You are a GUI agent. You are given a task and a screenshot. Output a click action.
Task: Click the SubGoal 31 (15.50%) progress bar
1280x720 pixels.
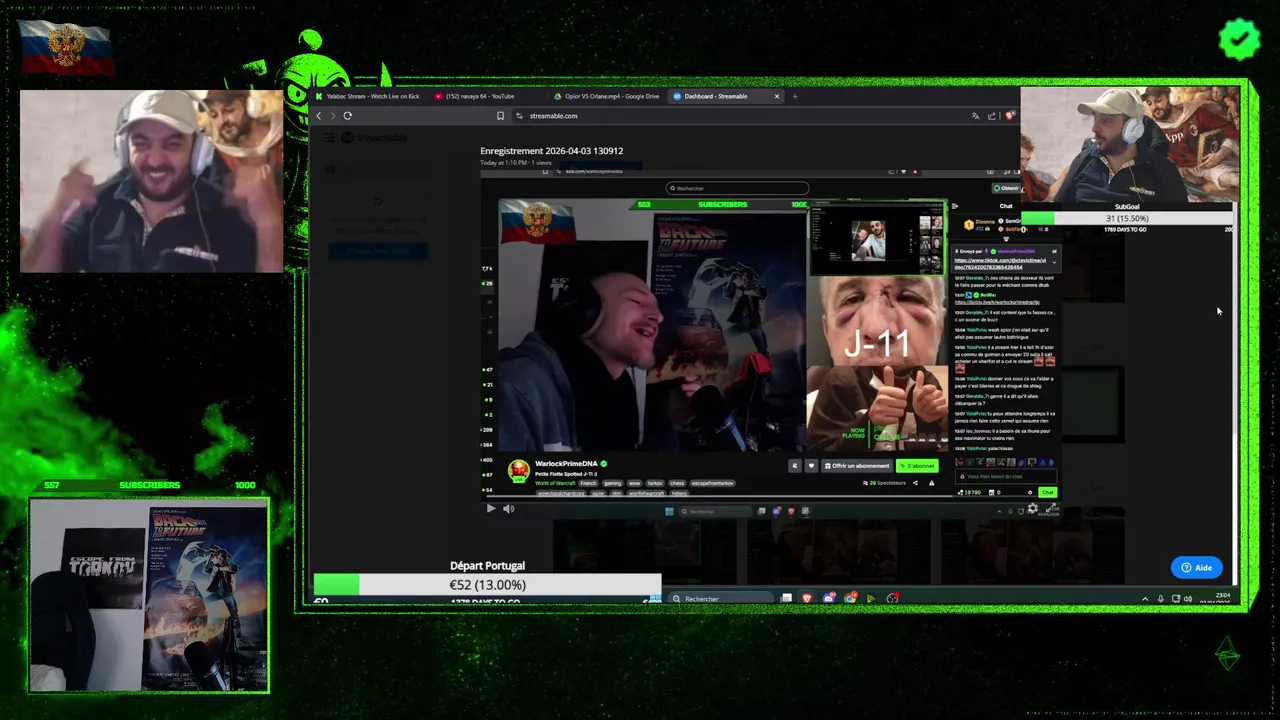click(x=1127, y=218)
